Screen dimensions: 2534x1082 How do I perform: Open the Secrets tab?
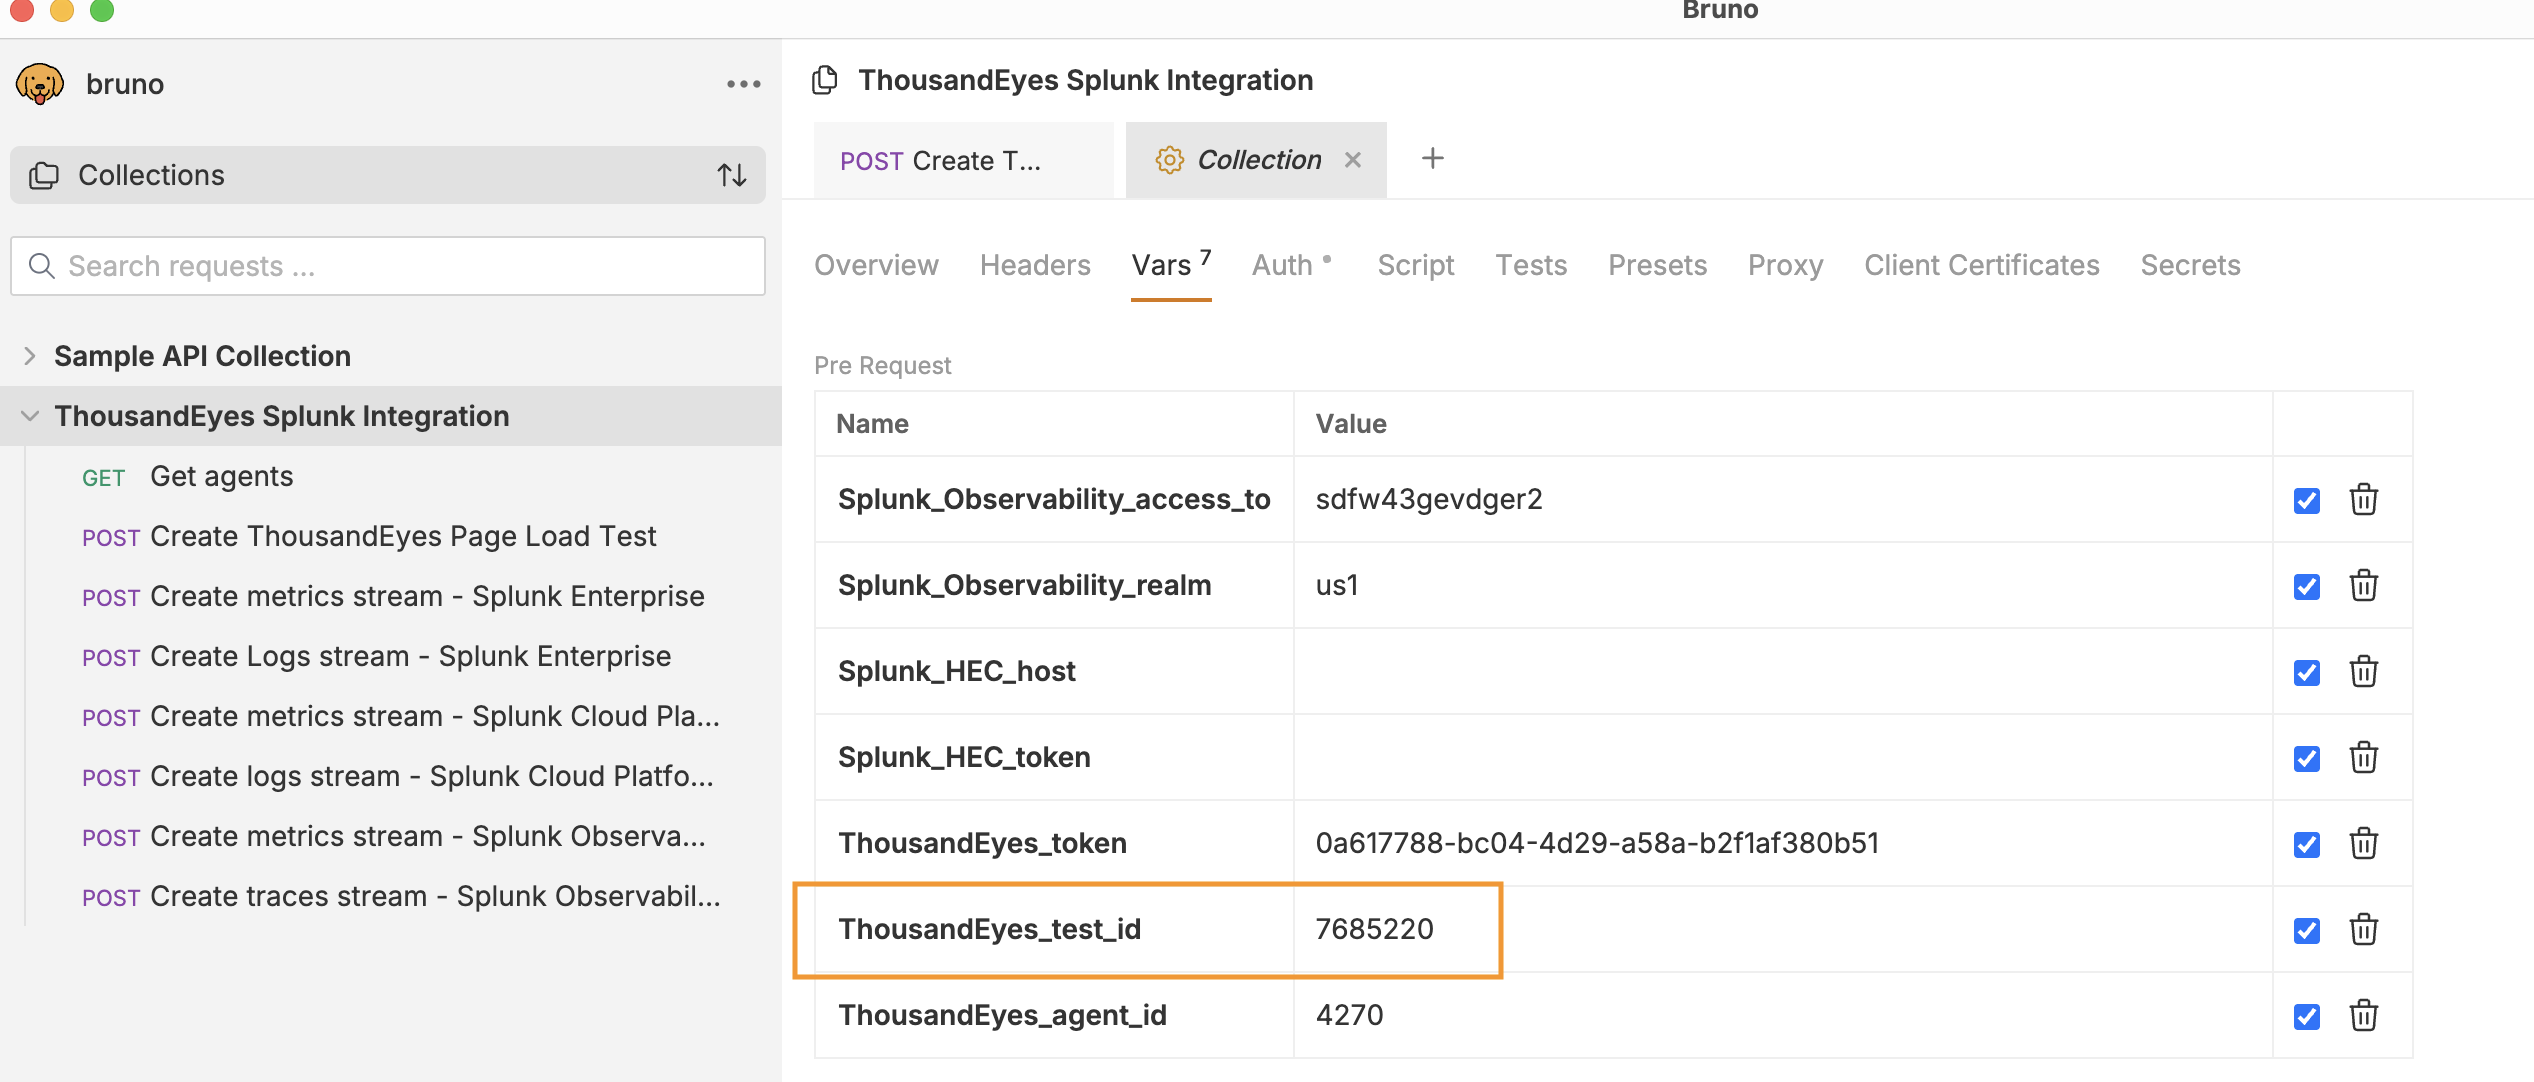[x=2190, y=265]
